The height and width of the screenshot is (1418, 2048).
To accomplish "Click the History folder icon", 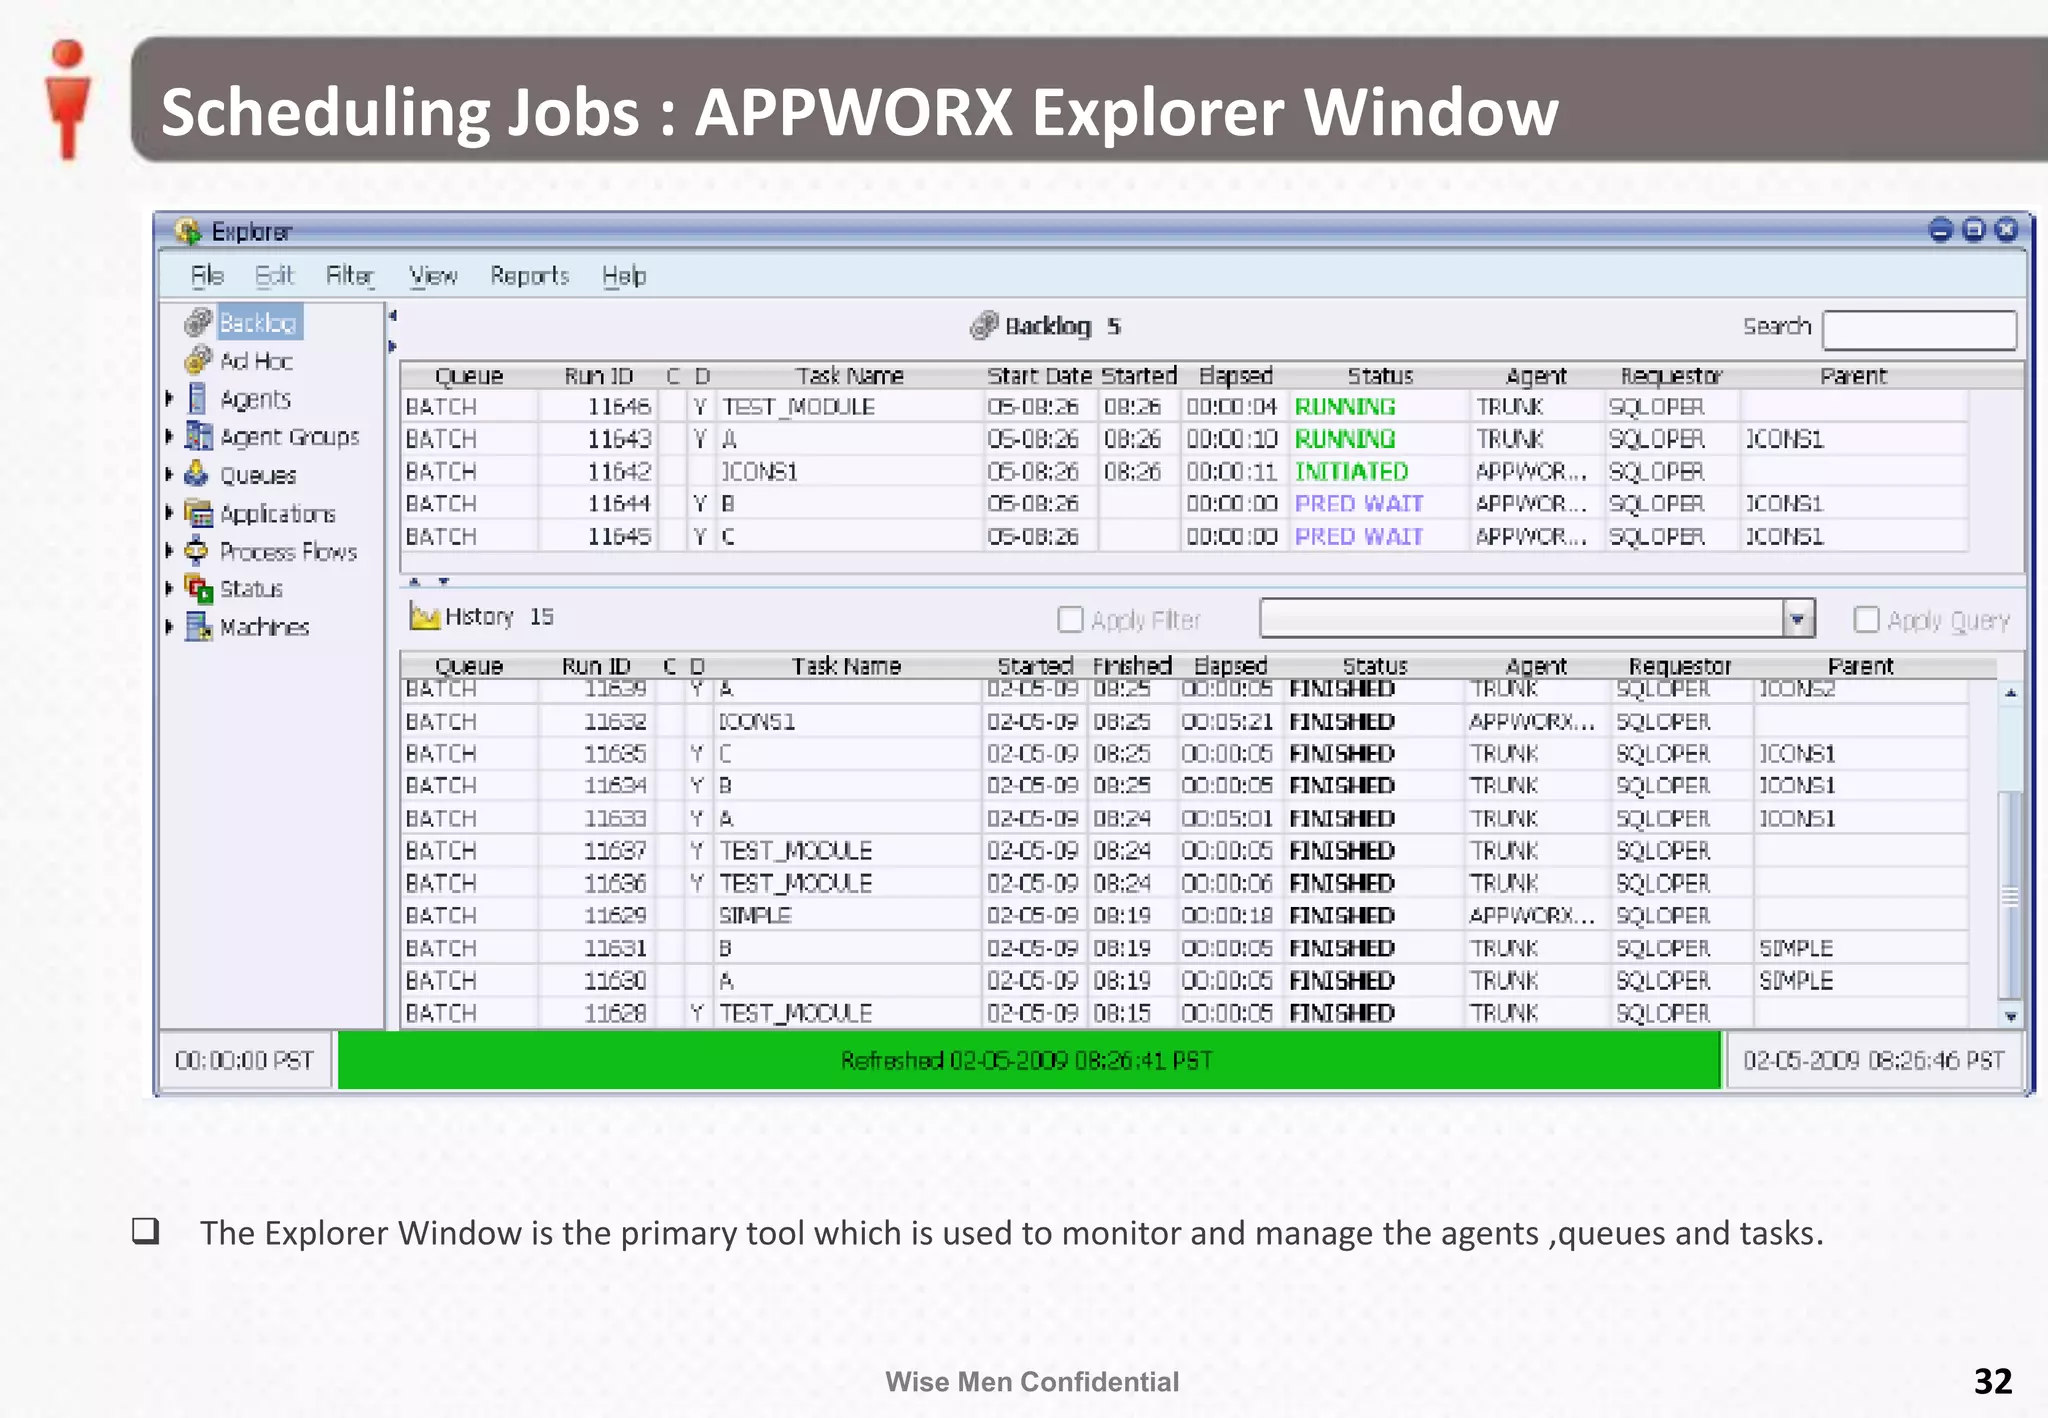I will click(x=425, y=616).
